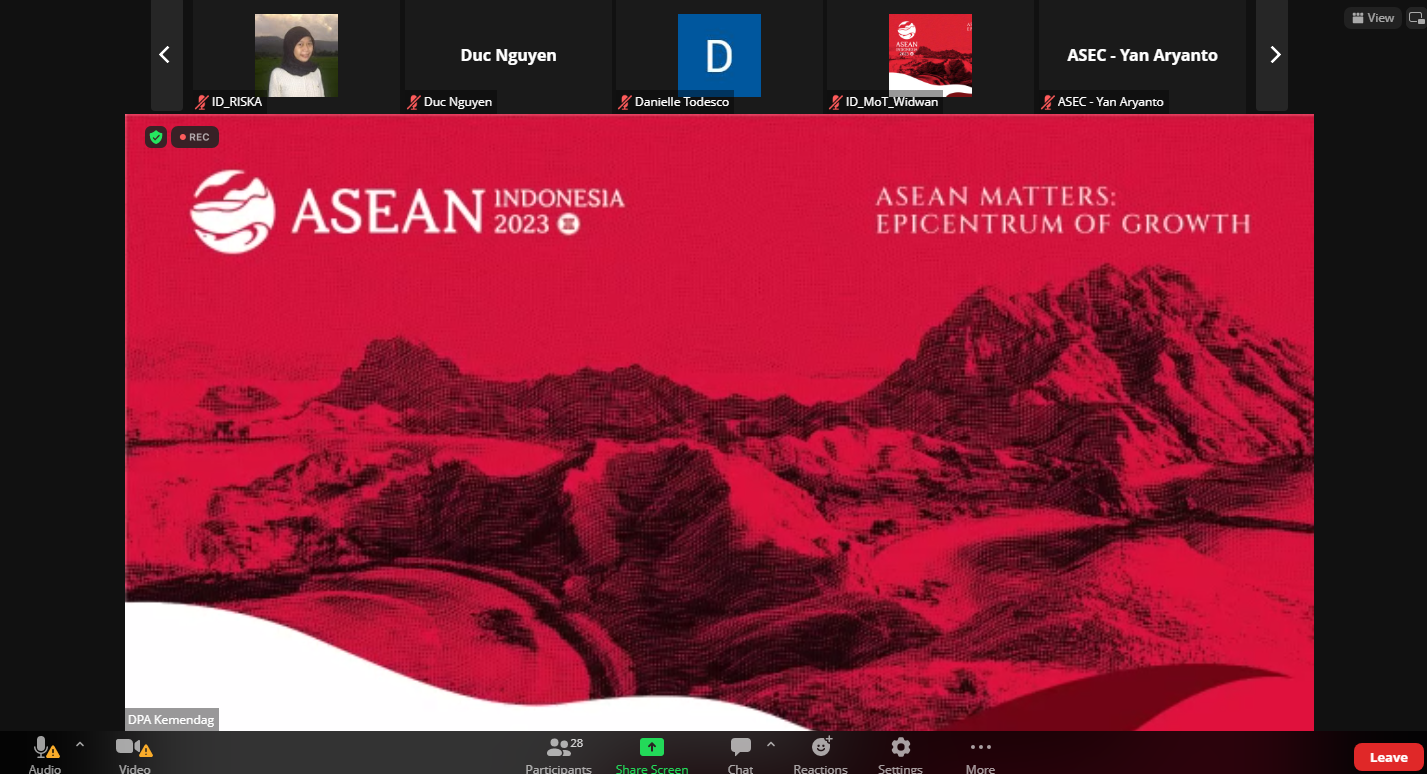The image size is (1427, 774).
Task: Click the green encryption shield icon
Action: coord(155,137)
